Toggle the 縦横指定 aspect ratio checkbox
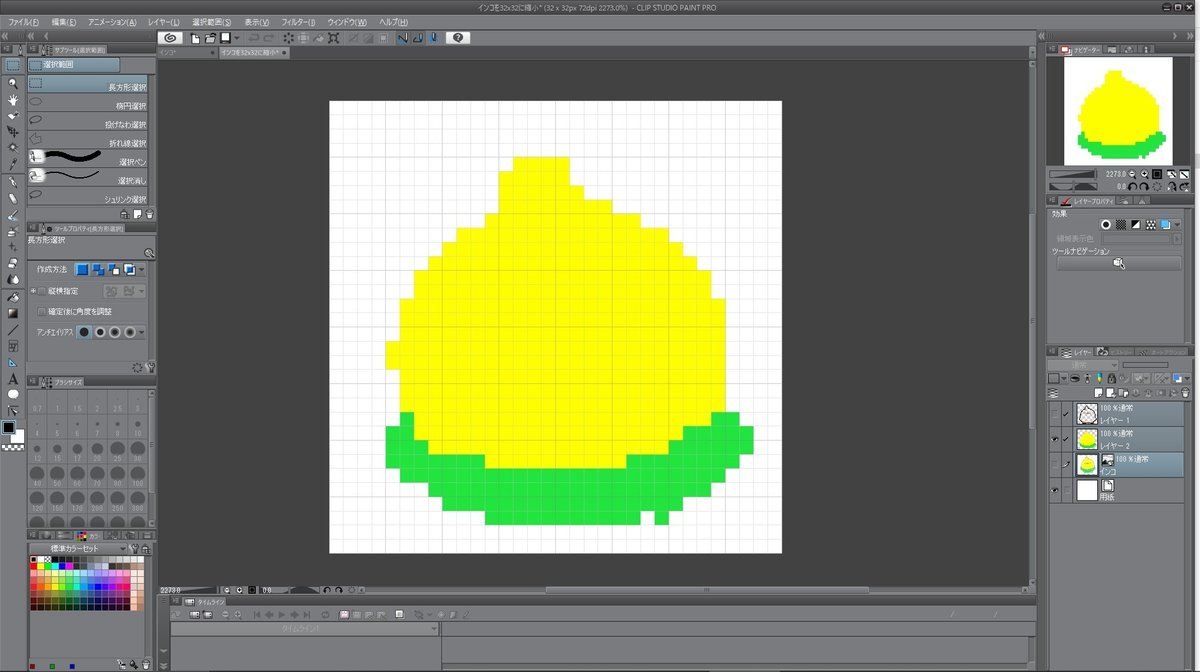 coord(41,291)
